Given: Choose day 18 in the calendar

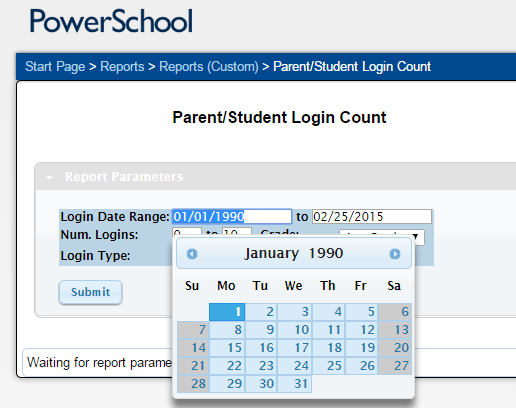Looking at the screenshot, I should pos(328,348).
